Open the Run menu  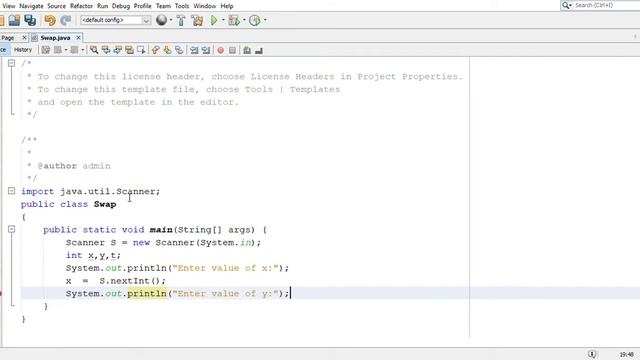pos(102,6)
